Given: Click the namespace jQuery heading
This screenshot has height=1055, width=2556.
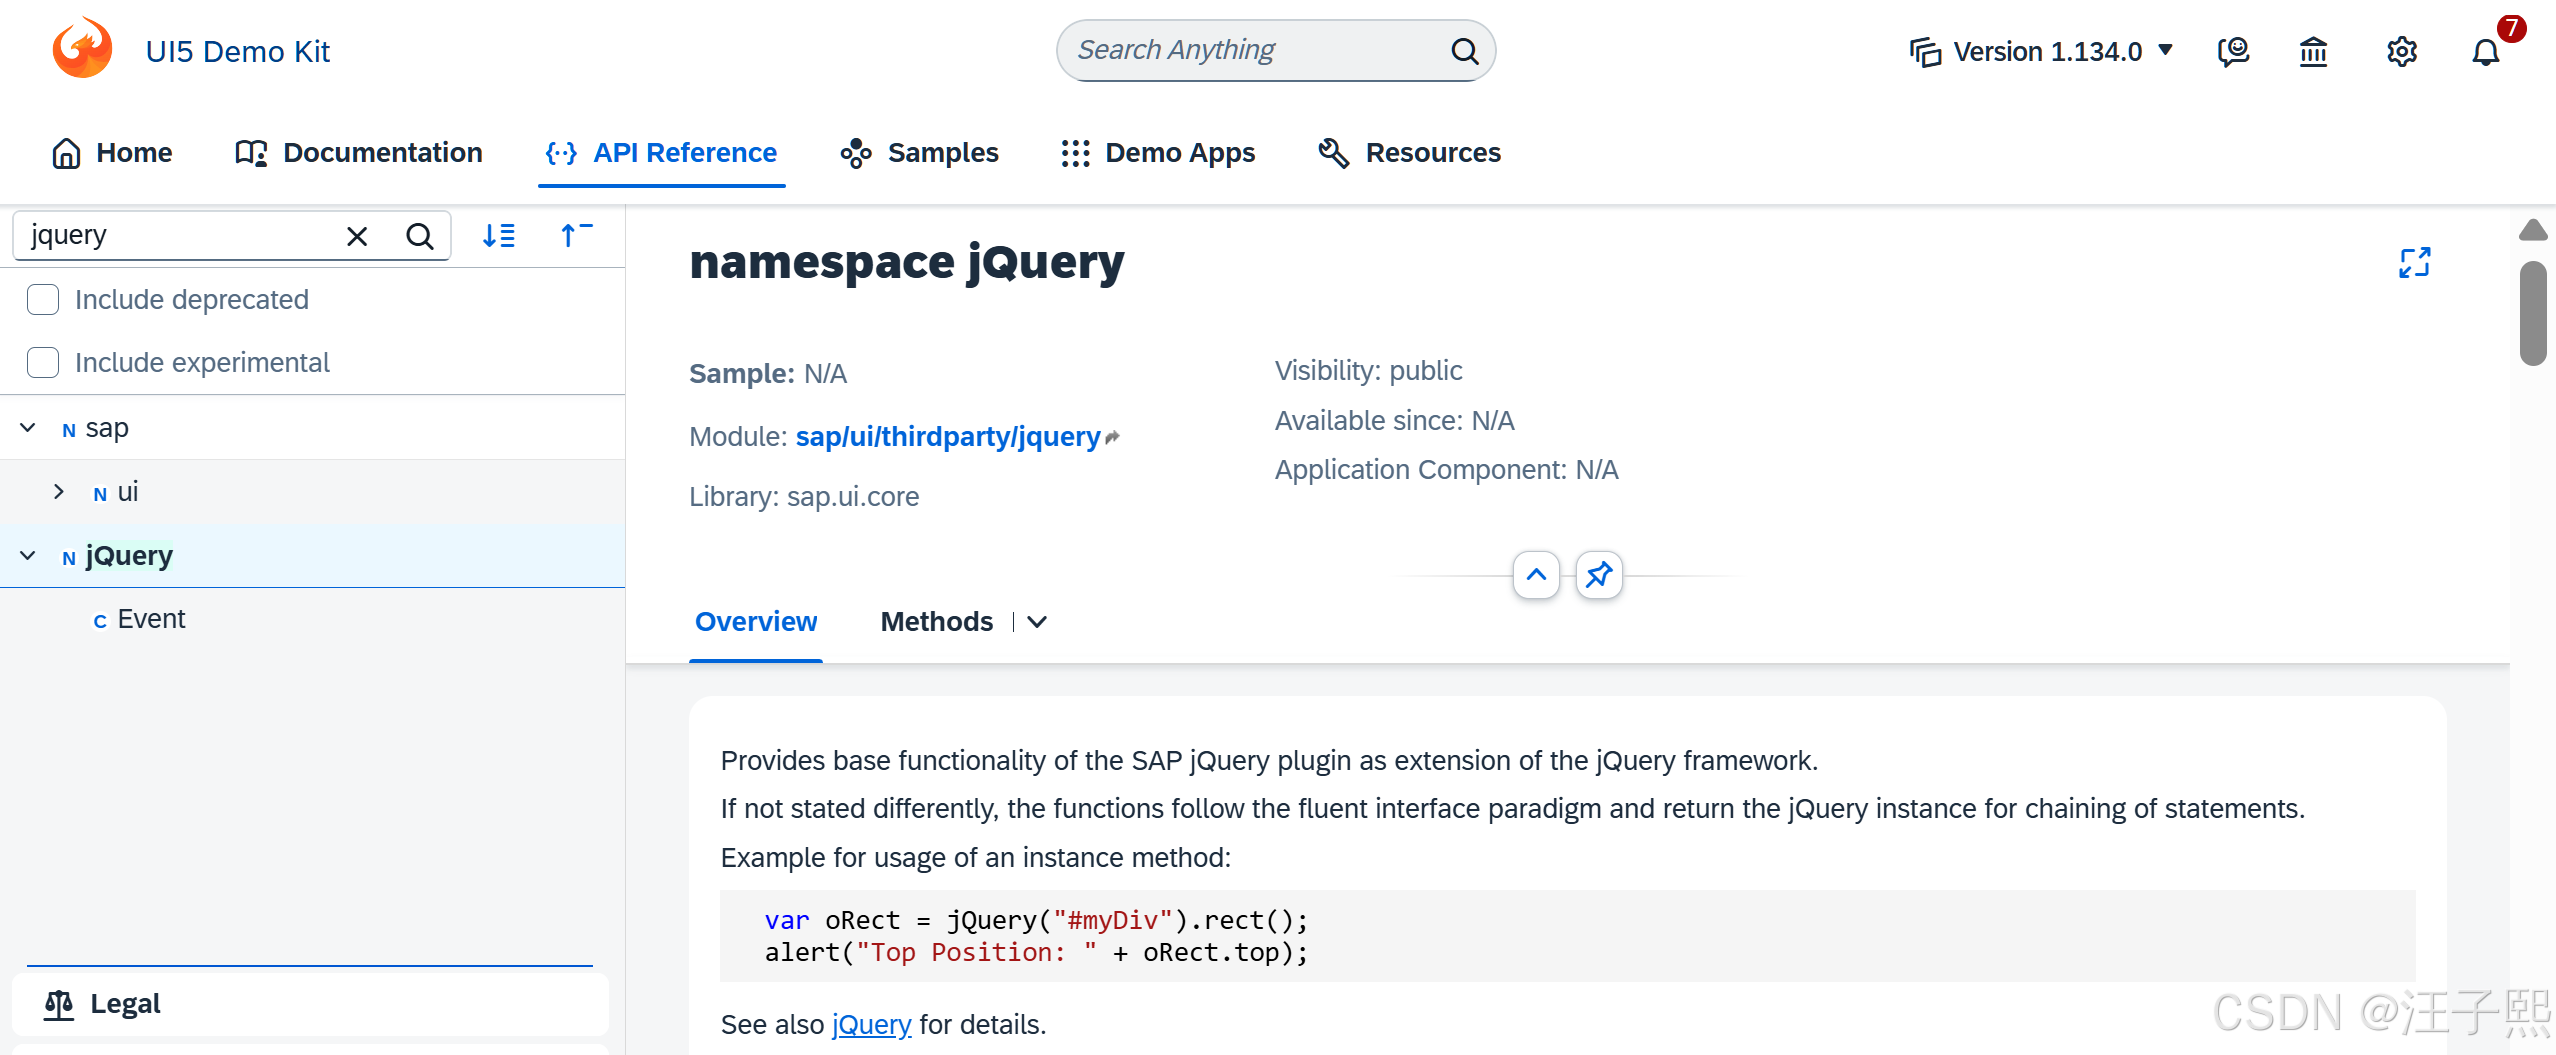Looking at the screenshot, I should pyautogui.click(x=906, y=262).
